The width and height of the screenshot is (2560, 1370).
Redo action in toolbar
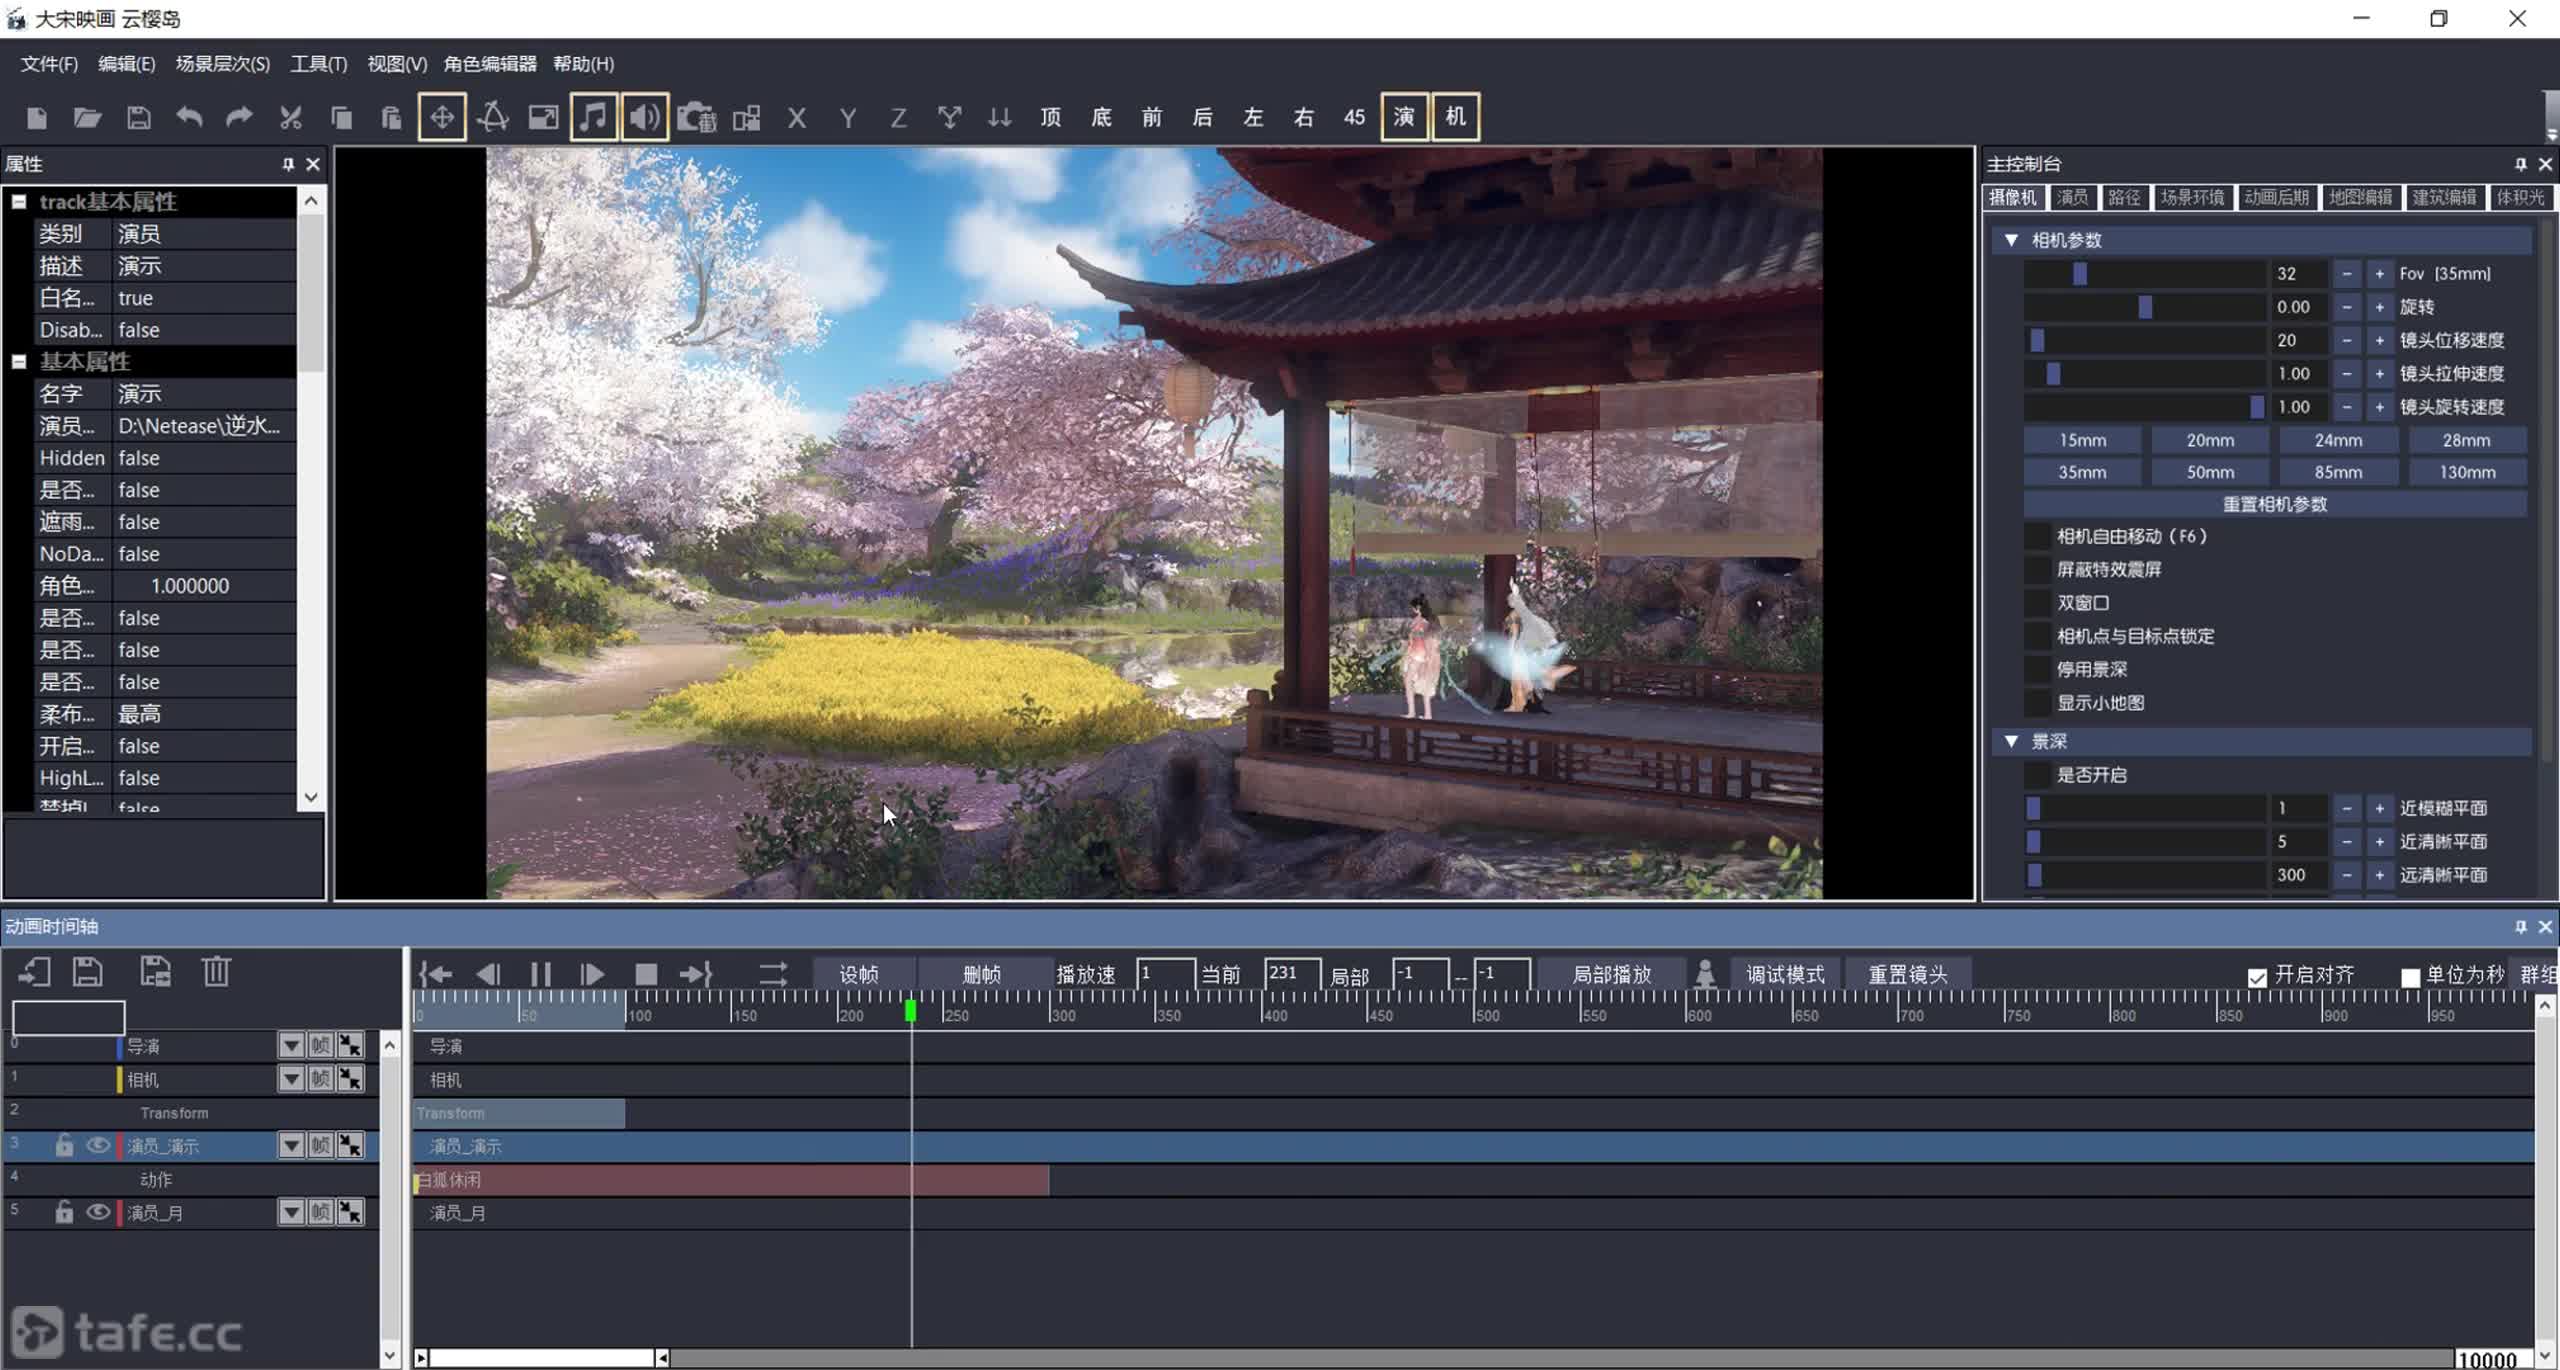[239, 118]
